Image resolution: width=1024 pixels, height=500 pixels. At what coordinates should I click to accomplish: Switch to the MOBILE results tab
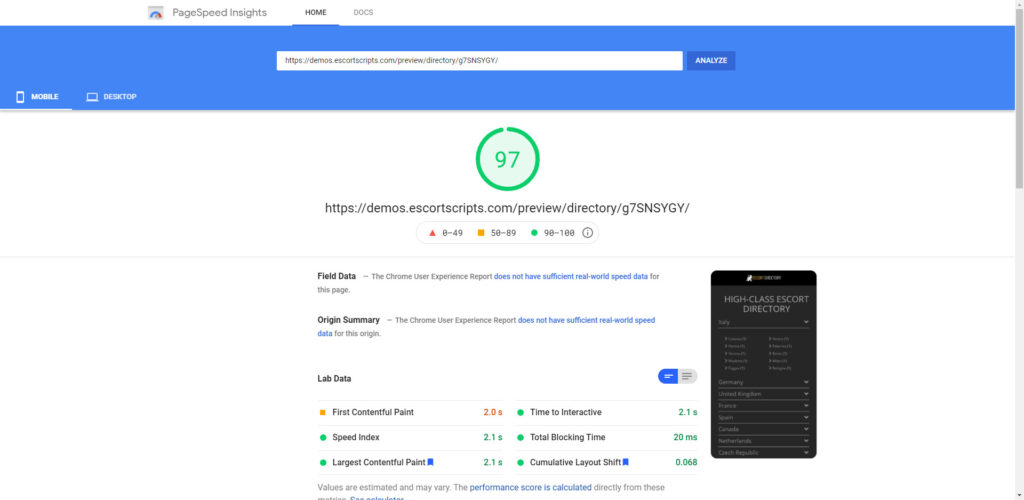point(37,97)
